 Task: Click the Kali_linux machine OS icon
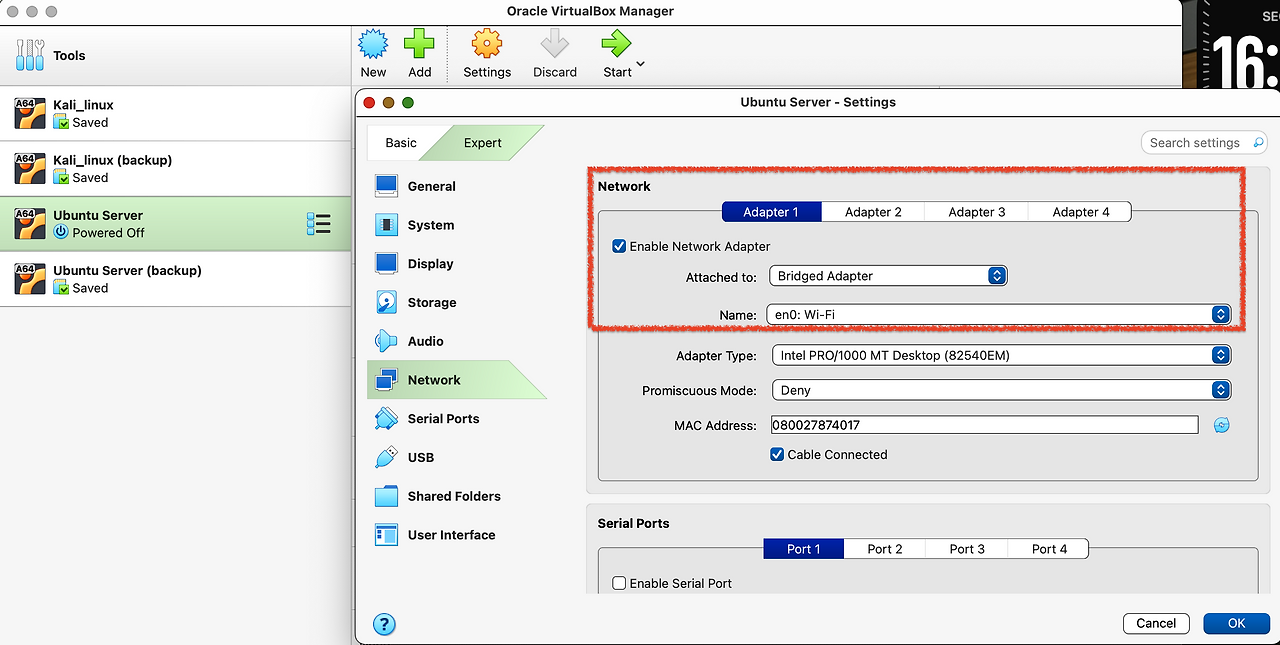[x=30, y=113]
